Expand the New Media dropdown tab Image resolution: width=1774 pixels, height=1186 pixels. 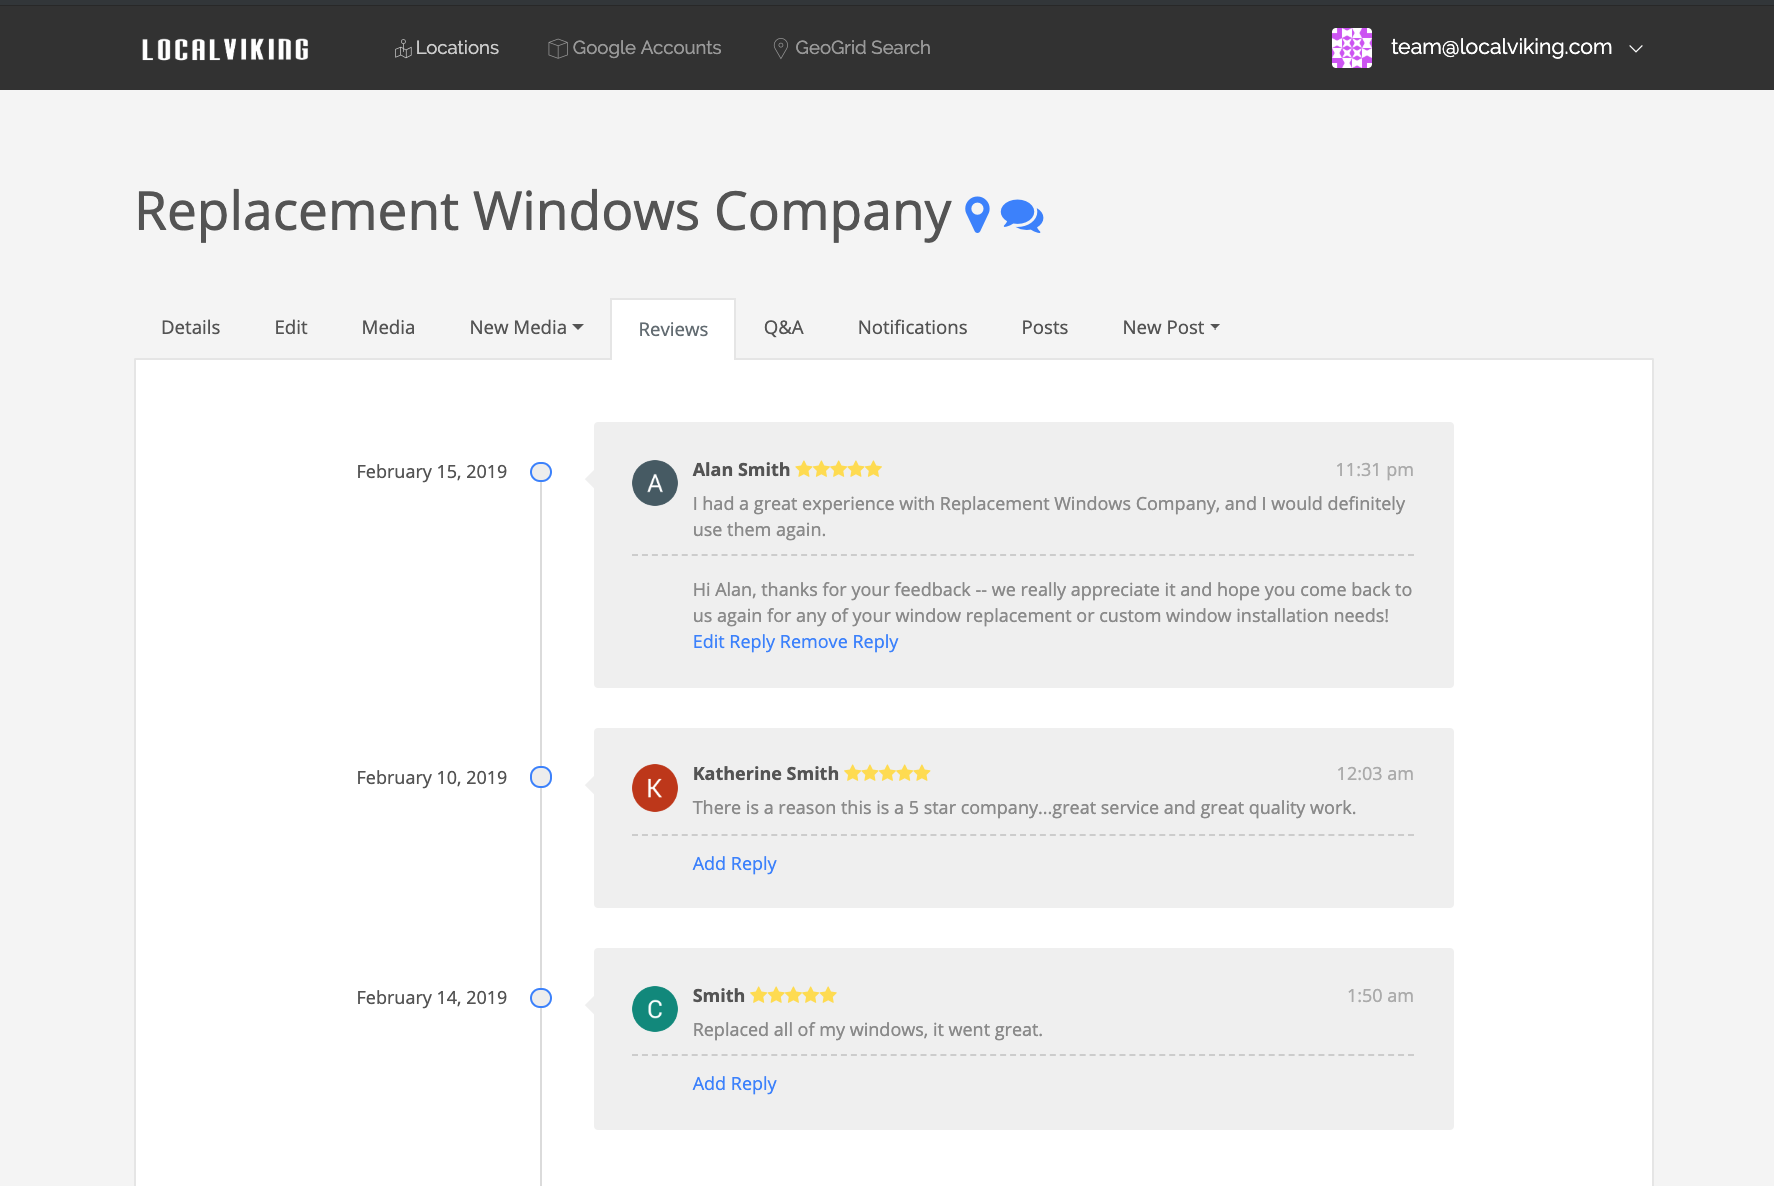point(526,327)
